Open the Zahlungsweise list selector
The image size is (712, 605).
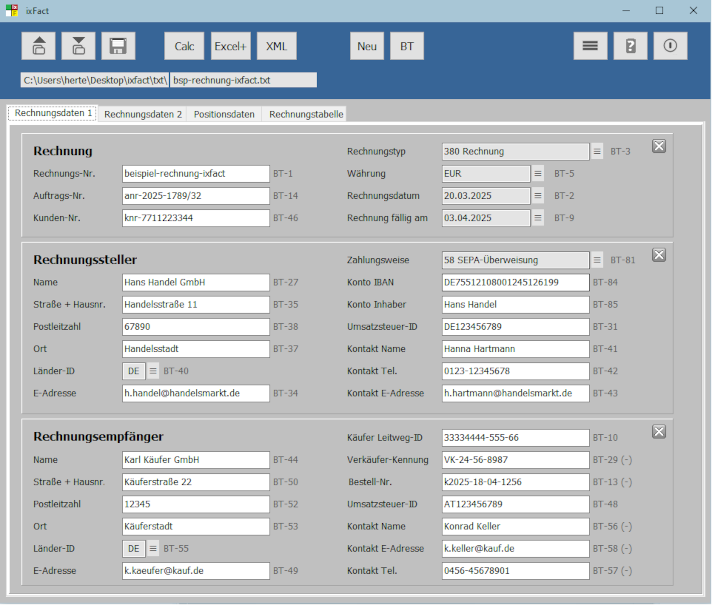coord(597,260)
